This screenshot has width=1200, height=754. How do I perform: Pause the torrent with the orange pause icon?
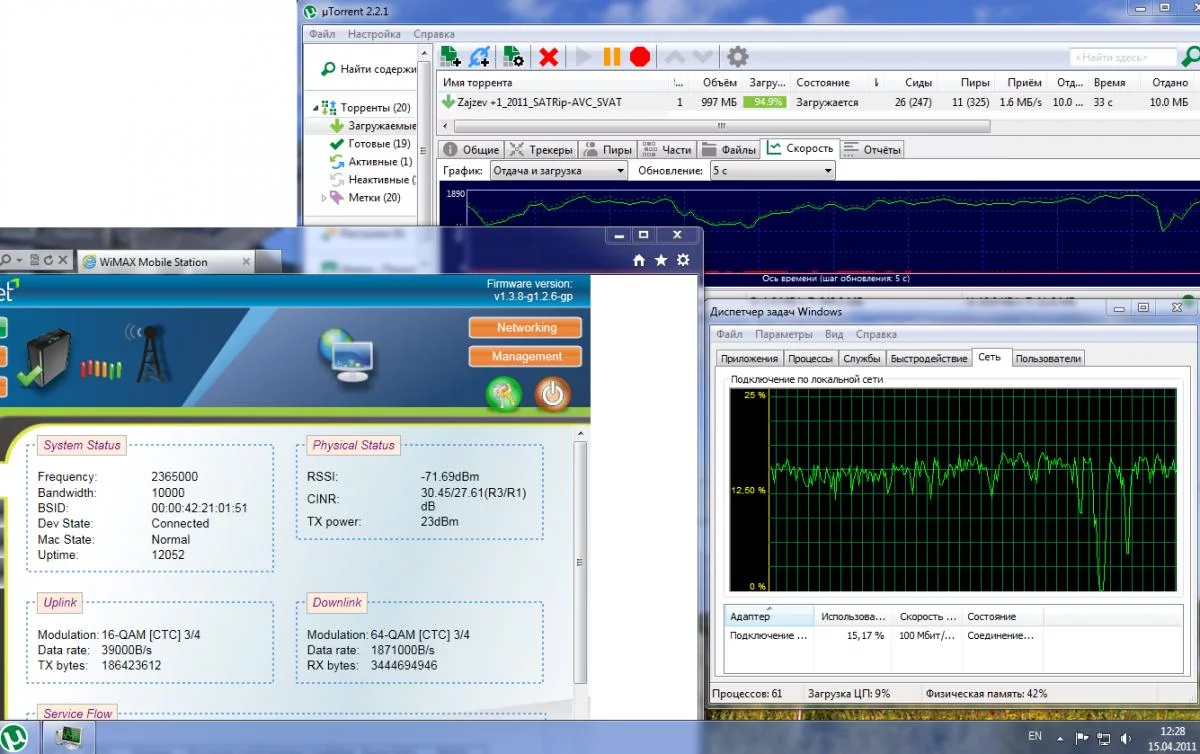point(612,57)
